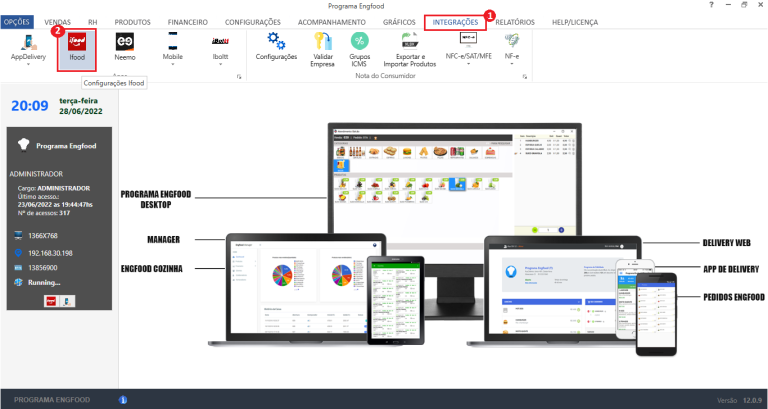Click the ENGFOOD COZINHA label

click(x=152, y=269)
